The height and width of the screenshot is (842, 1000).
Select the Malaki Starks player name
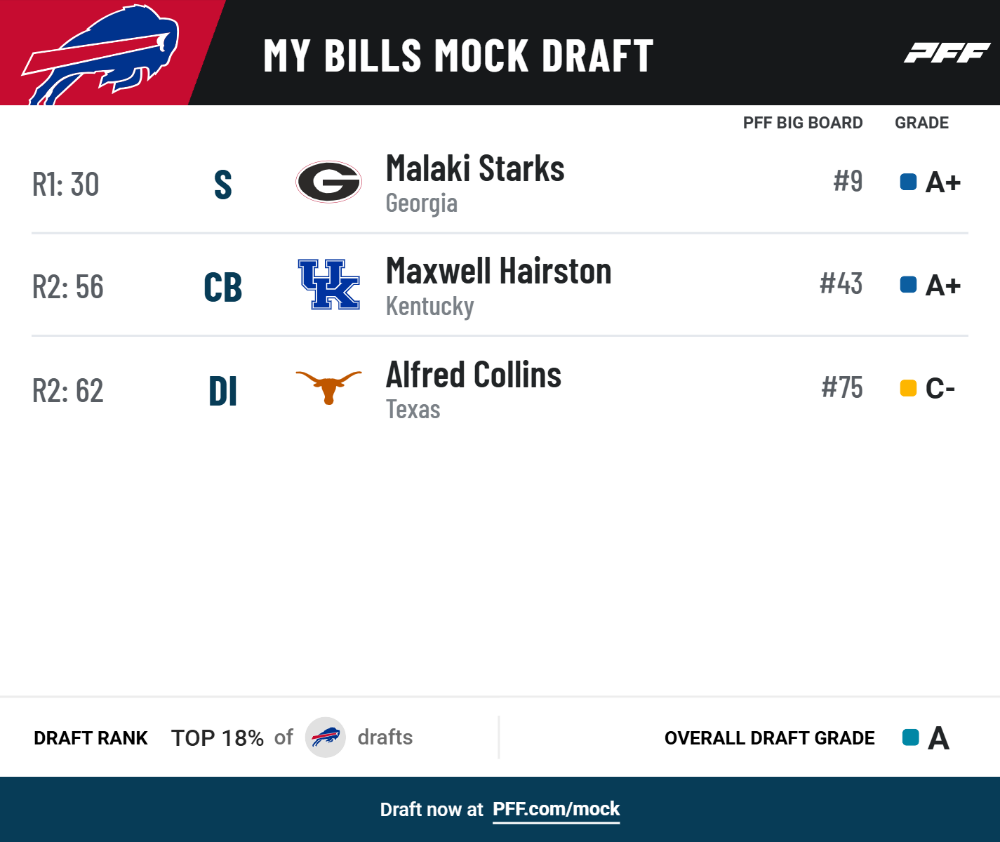click(x=475, y=168)
